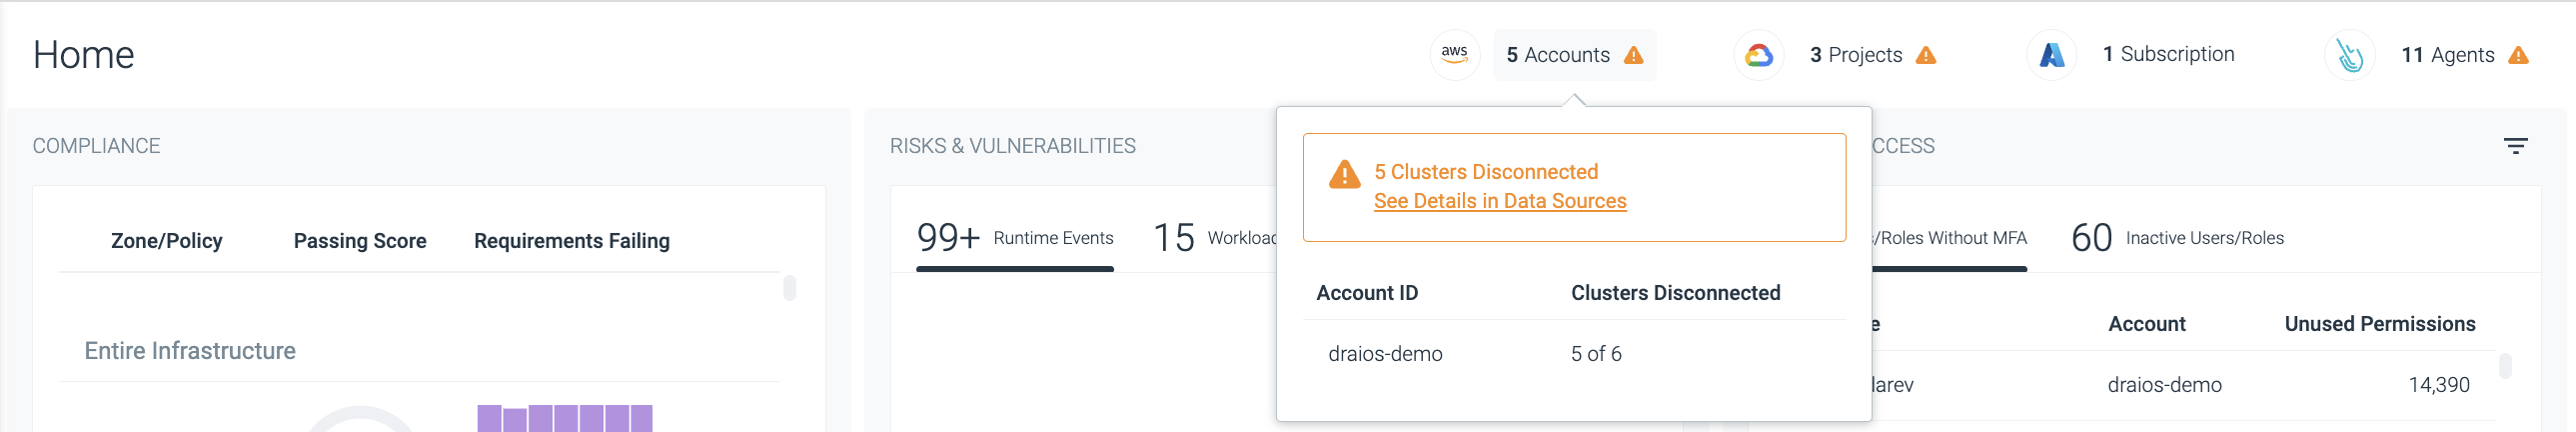This screenshot has height=432, width=2576.
Task: Select the draios-demo account row in popup
Action: (x=1574, y=354)
